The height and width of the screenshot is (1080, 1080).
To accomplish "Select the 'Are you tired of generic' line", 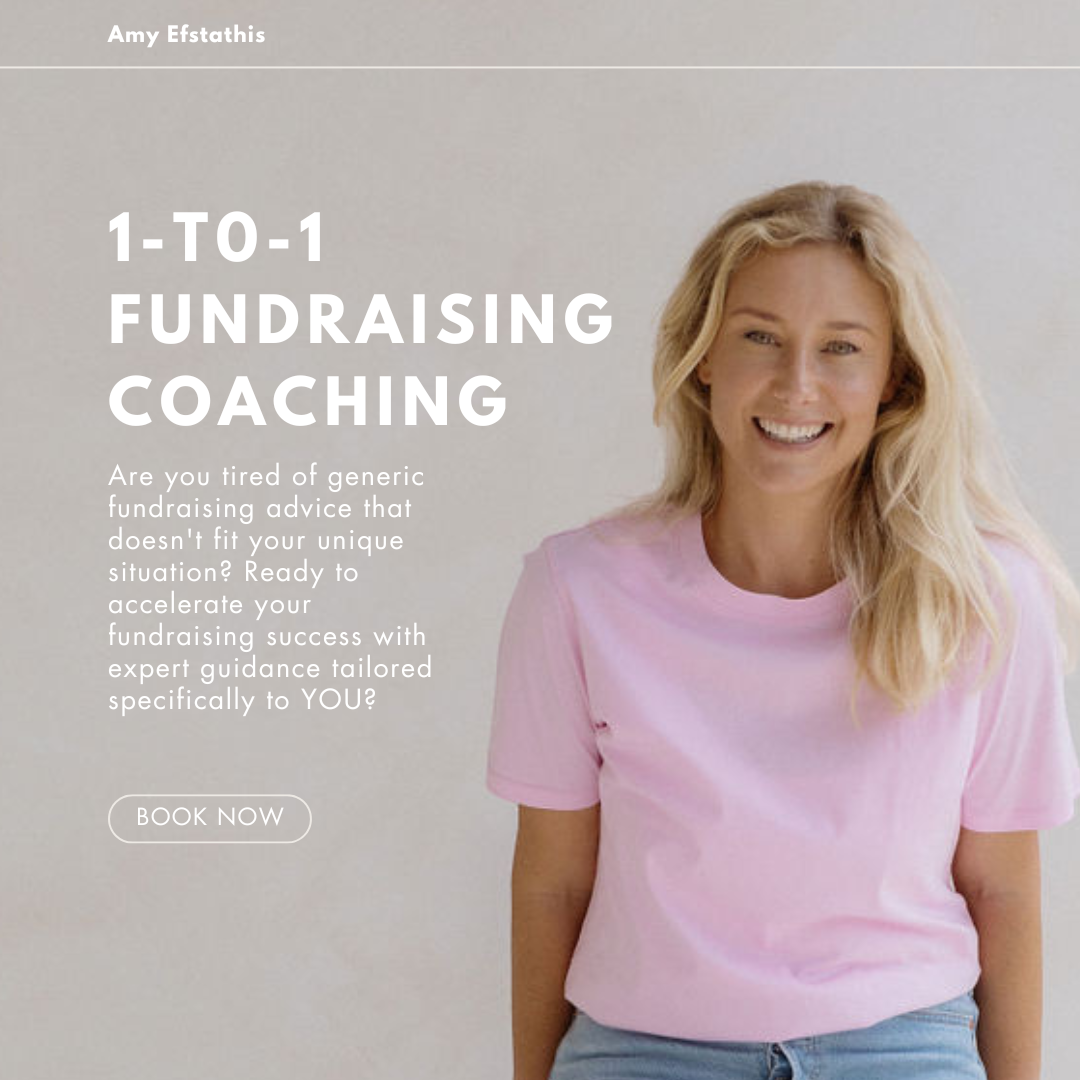I will pos(267,477).
